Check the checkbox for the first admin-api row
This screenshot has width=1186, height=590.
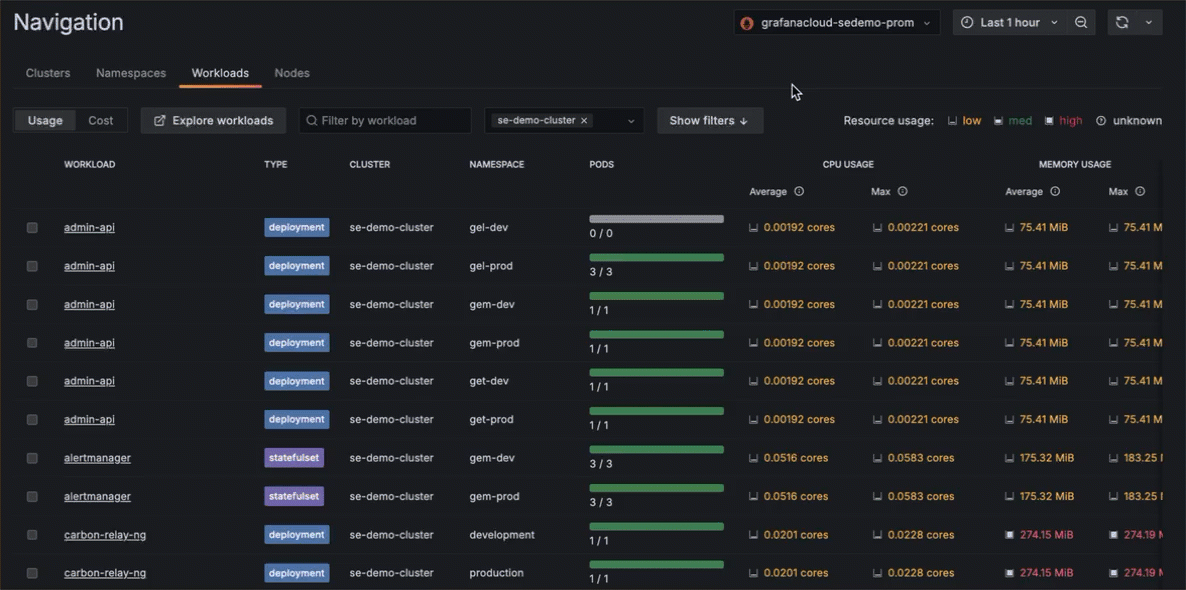[31, 227]
